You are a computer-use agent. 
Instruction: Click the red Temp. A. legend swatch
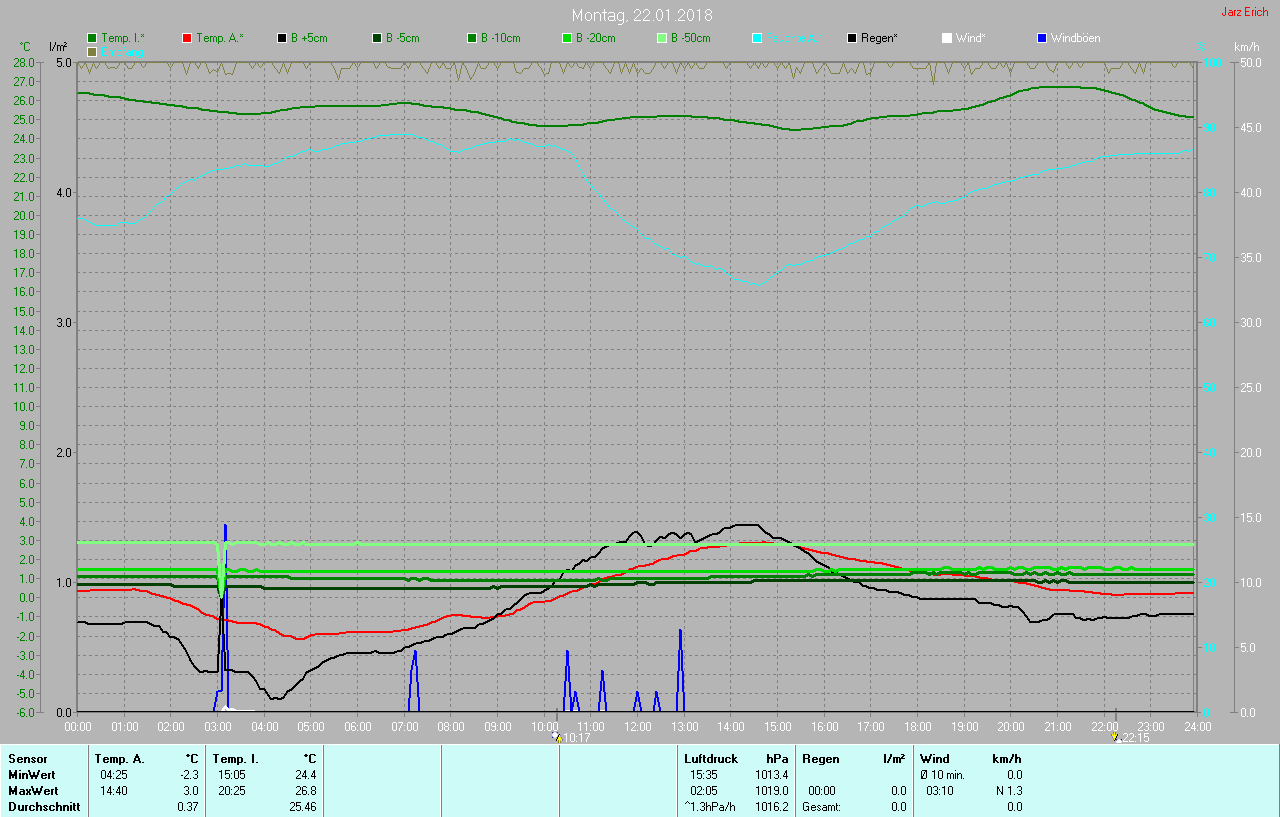[x=187, y=38]
